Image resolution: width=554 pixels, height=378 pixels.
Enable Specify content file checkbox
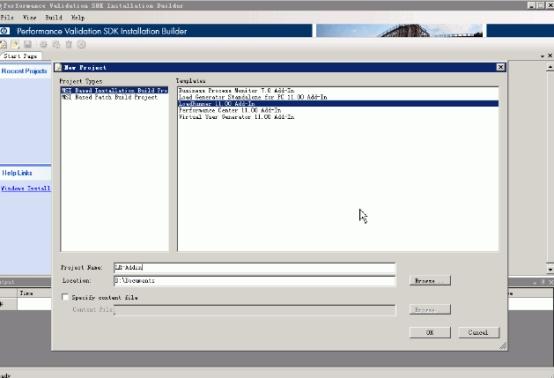point(65,297)
